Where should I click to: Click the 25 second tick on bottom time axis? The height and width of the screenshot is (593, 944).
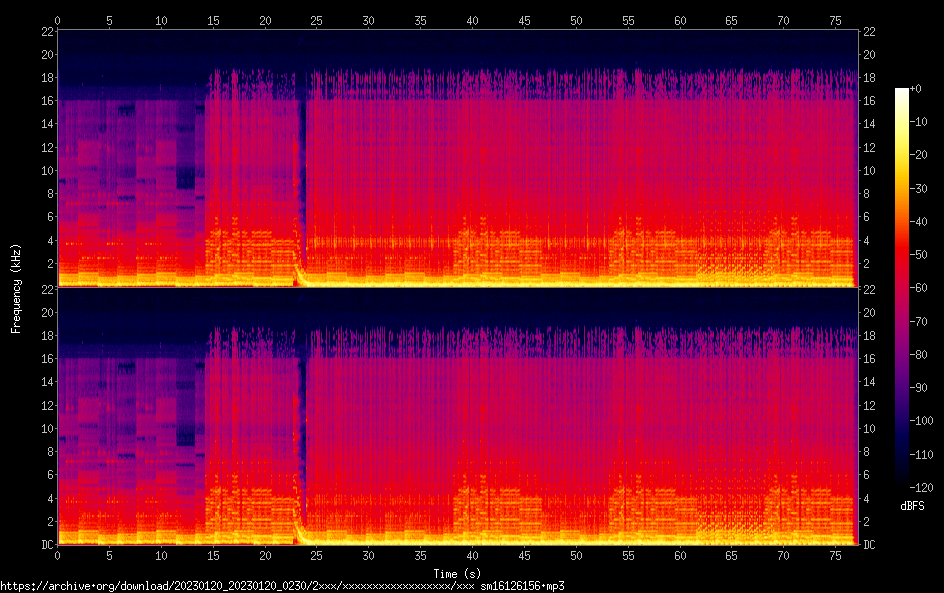(x=317, y=555)
